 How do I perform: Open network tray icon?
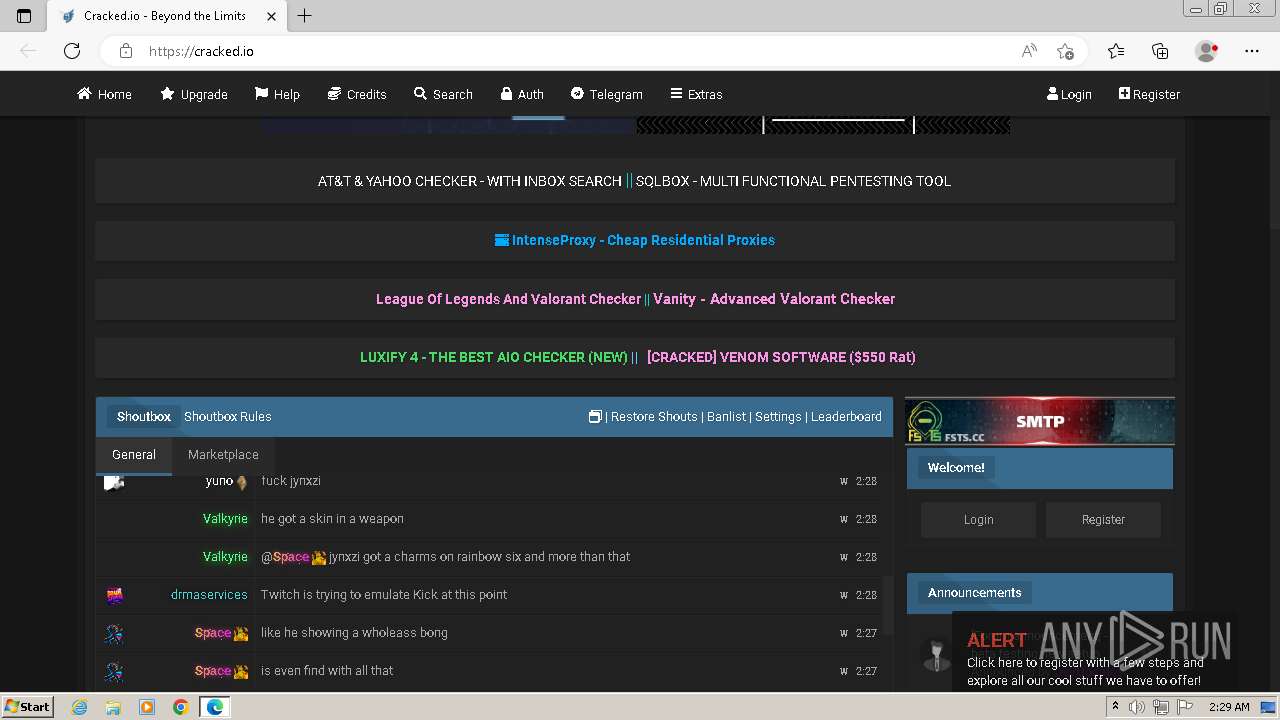tap(1161, 707)
